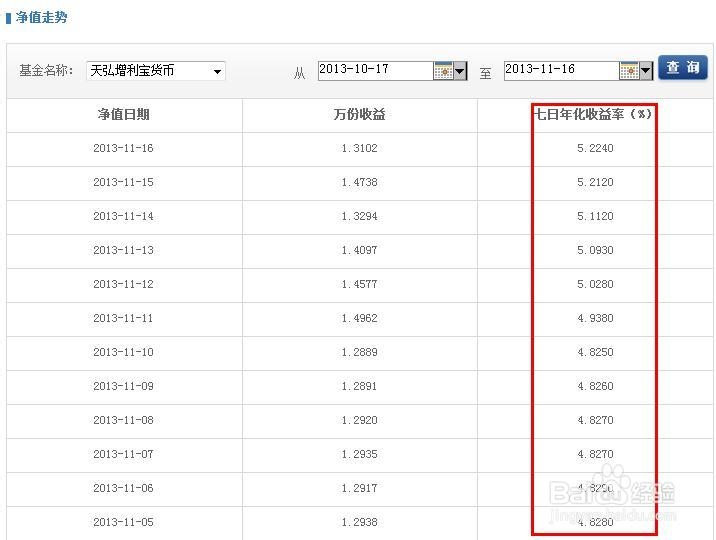Expand the start date dropdown arrow
This screenshot has height=540, width=716.
click(460, 71)
